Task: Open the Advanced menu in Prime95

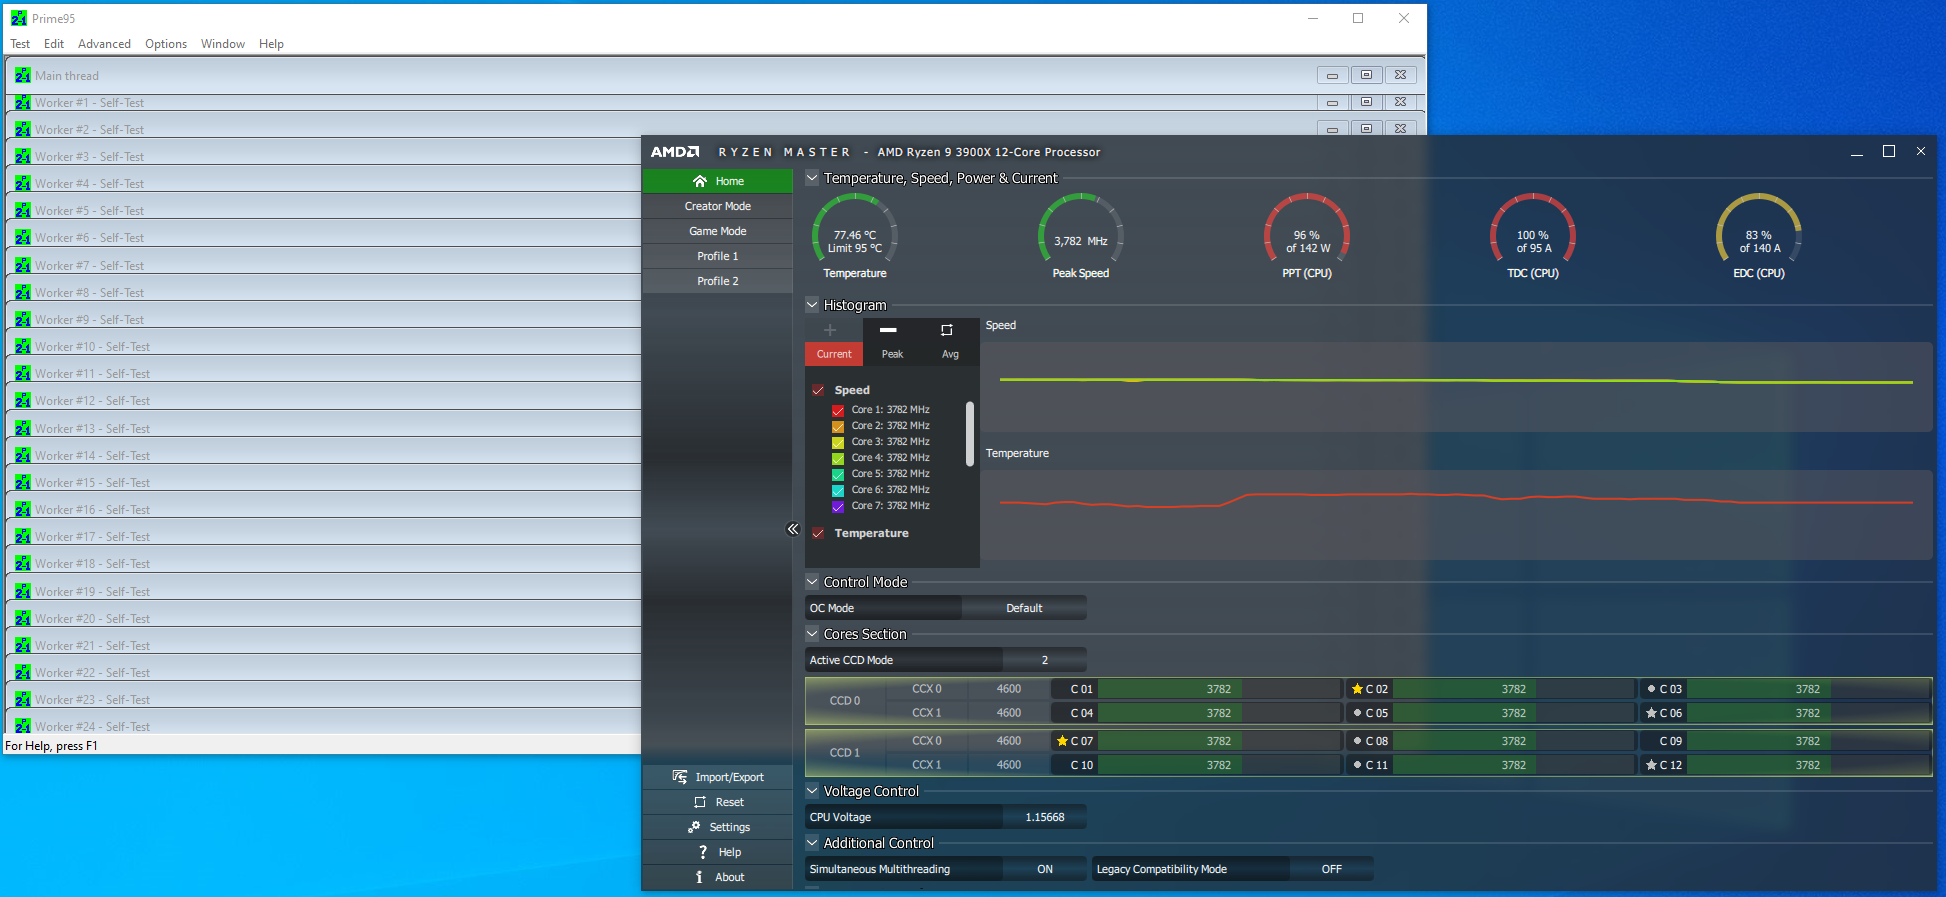Action: 104,44
